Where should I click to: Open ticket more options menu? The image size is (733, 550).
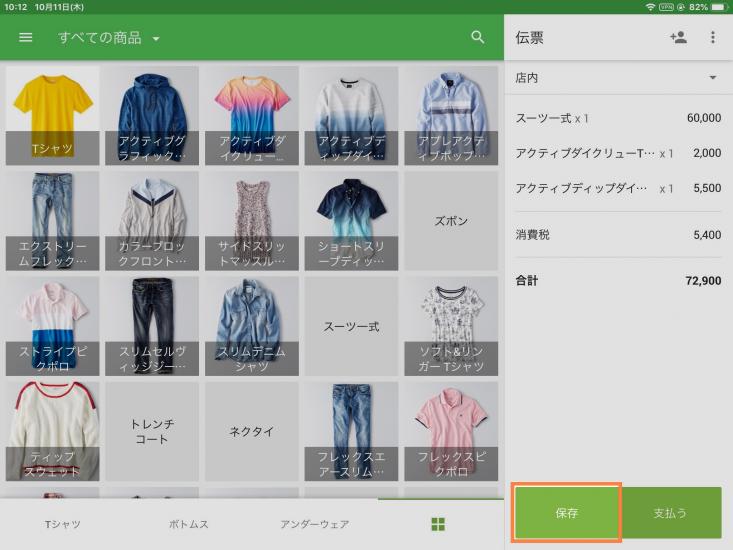point(712,37)
